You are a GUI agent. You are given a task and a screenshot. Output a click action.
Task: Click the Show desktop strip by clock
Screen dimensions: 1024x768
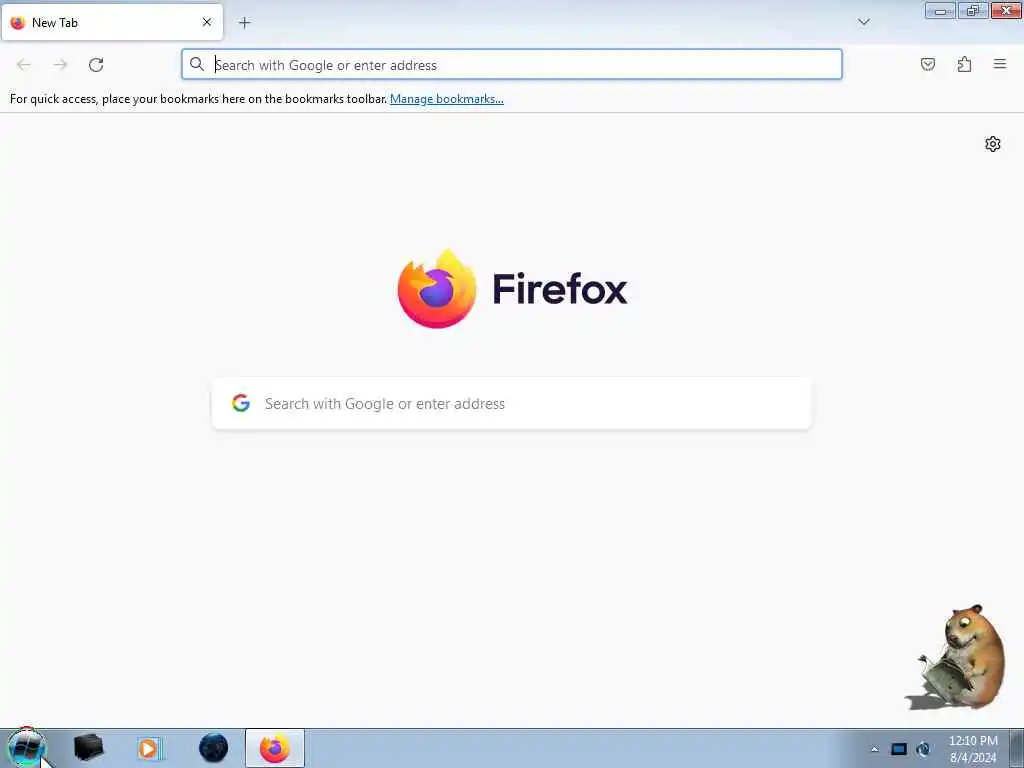pyautogui.click(x=1017, y=748)
